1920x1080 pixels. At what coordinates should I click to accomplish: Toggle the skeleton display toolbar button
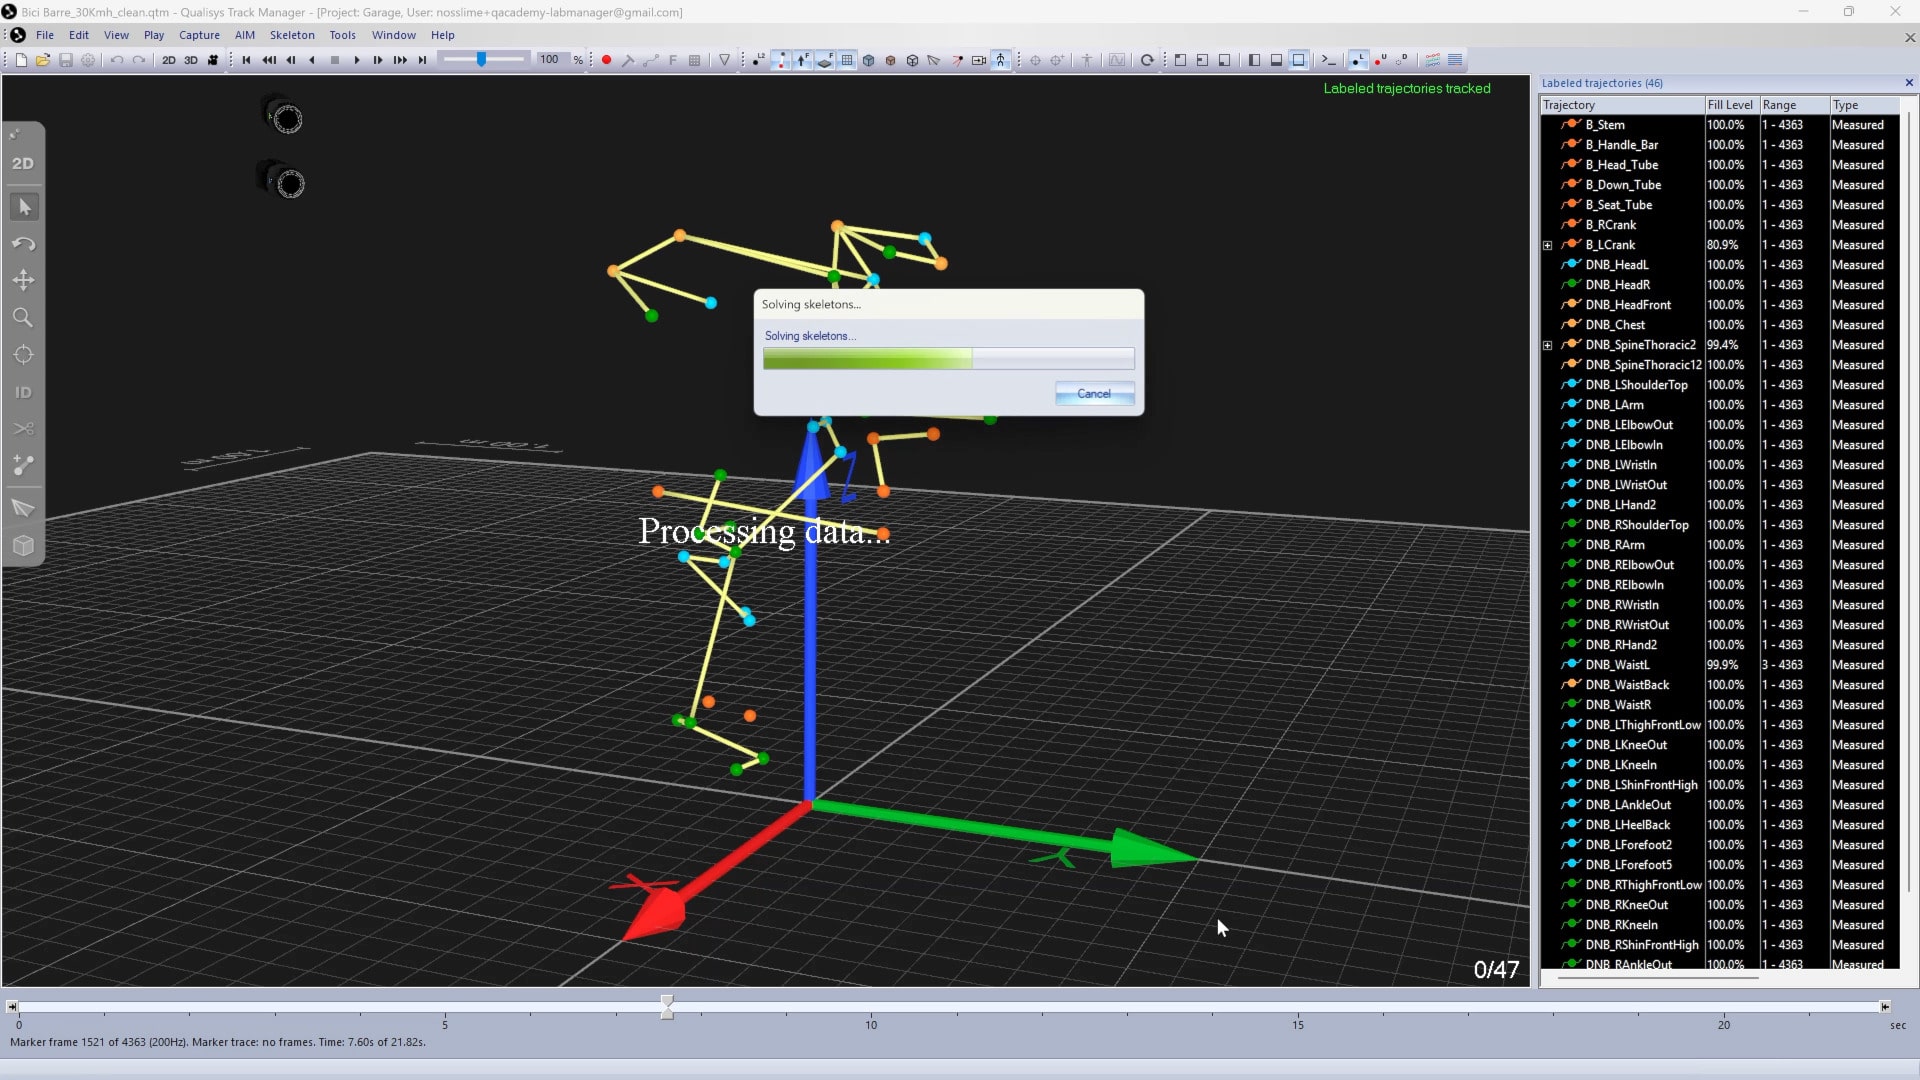tap(1001, 60)
